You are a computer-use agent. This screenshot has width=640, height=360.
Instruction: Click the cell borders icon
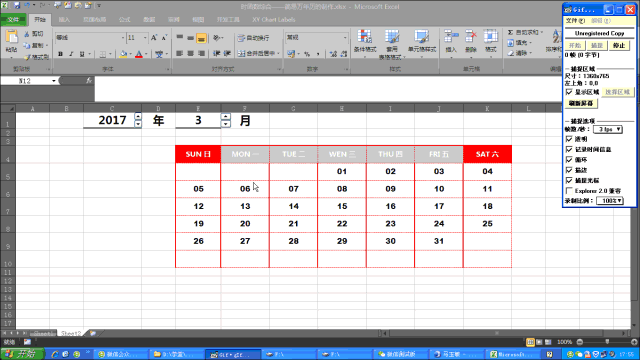click(103, 54)
